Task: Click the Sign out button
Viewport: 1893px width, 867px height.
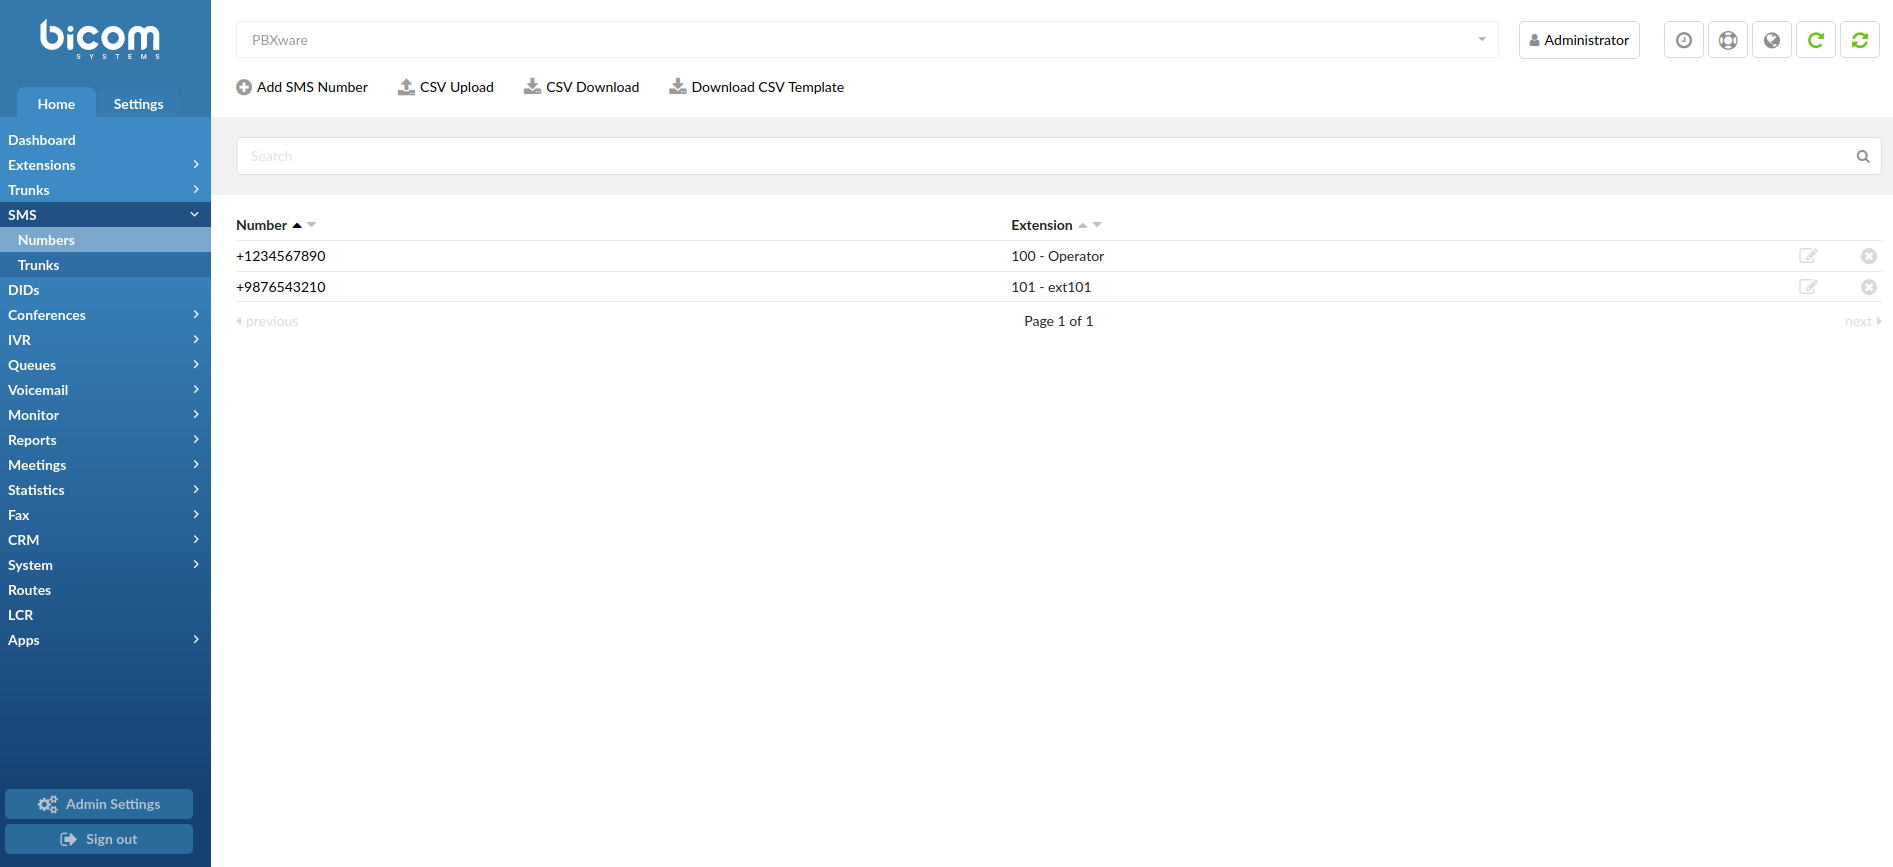Action: click(x=99, y=839)
